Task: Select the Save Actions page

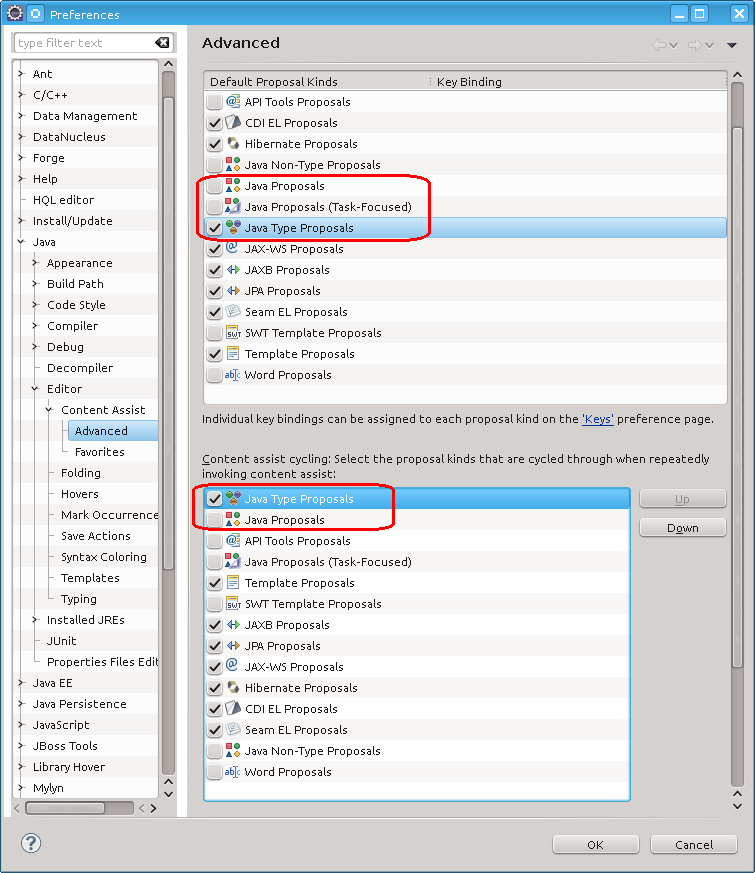Action: 96,536
